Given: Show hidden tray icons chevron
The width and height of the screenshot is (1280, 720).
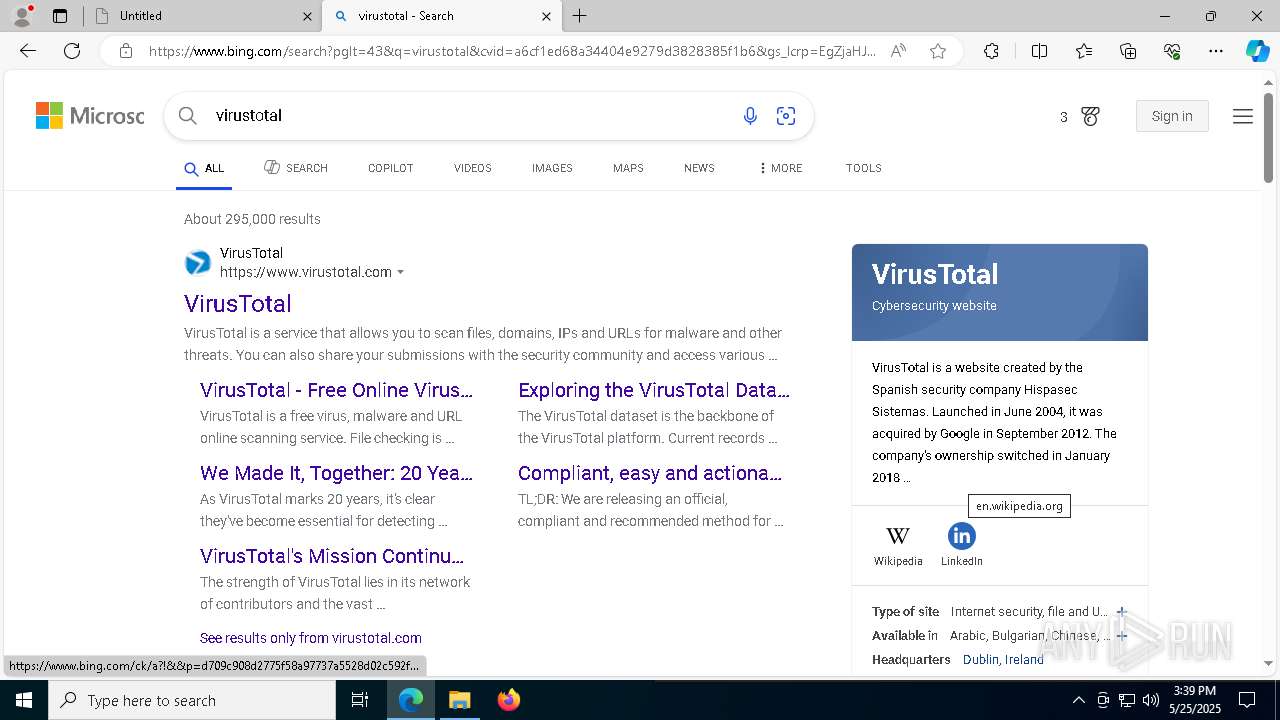Looking at the screenshot, I should (x=1078, y=700).
